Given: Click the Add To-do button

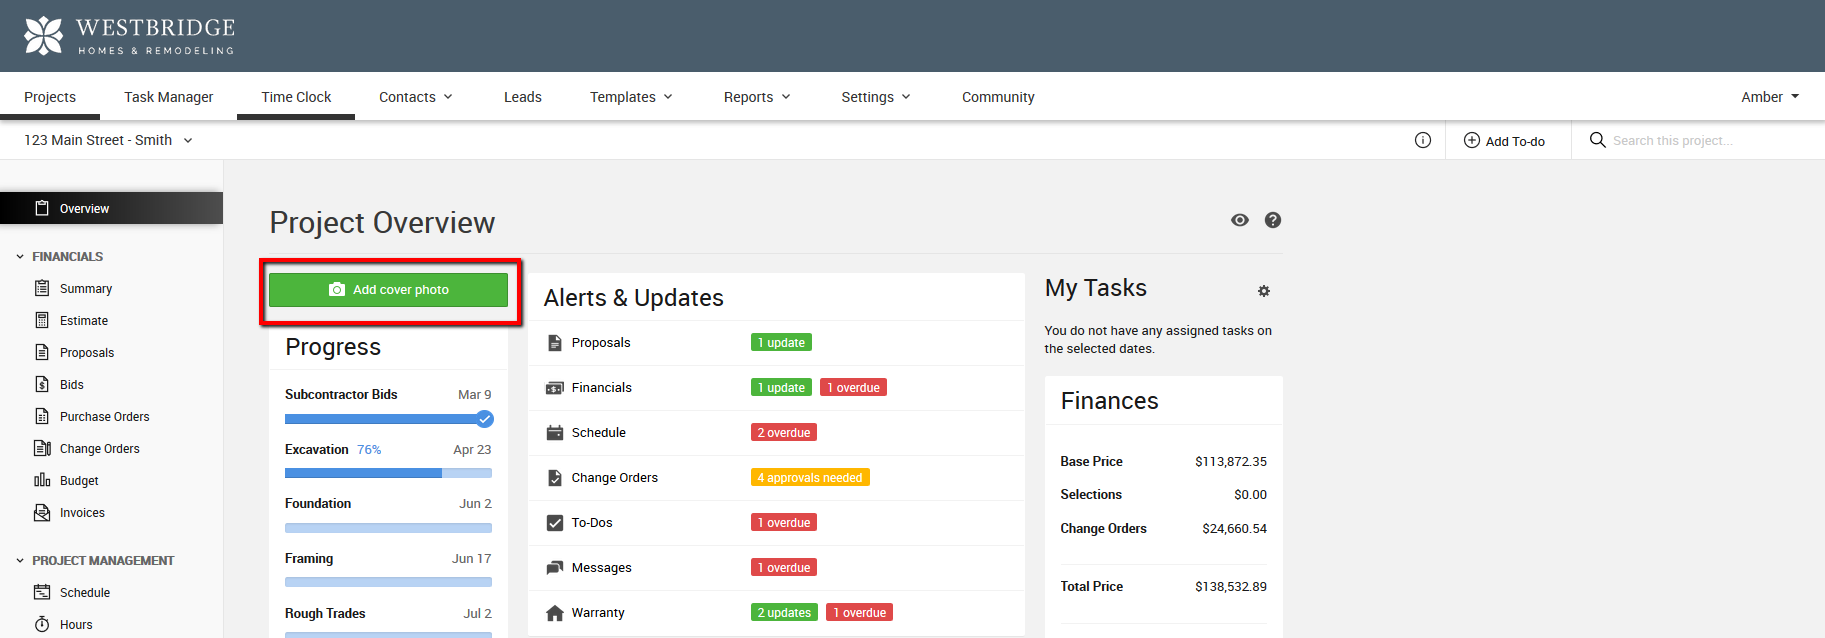Looking at the screenshot, I should point(1504,141).
